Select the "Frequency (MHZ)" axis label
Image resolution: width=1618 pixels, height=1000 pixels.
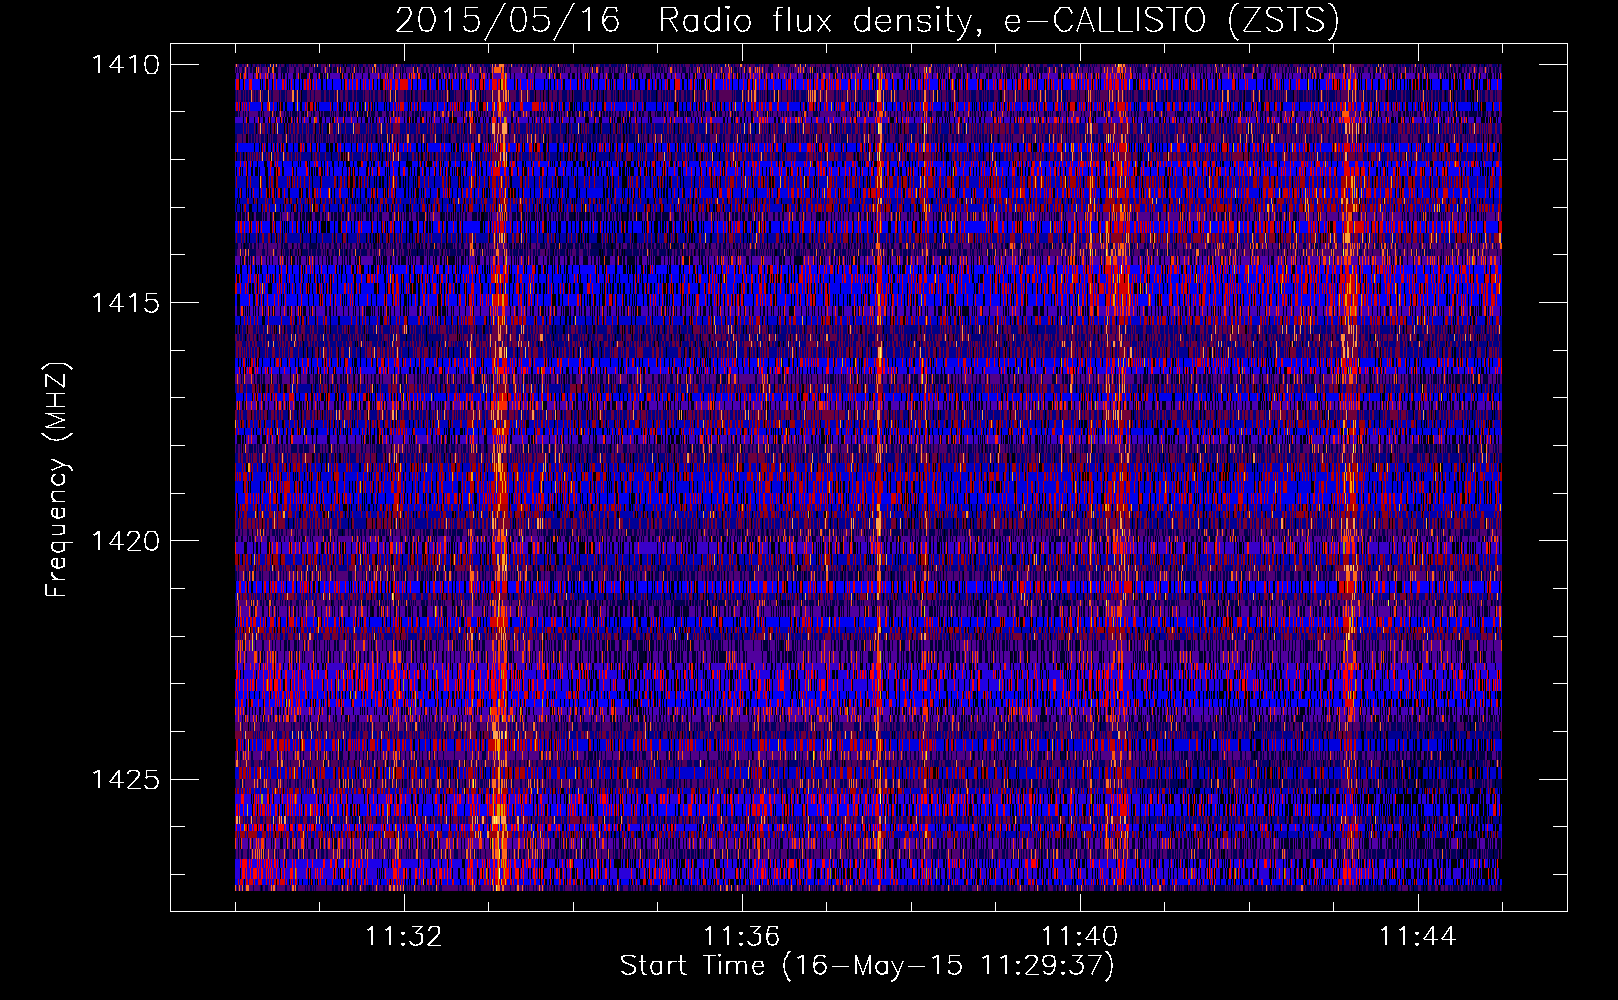tap(57, 480)
